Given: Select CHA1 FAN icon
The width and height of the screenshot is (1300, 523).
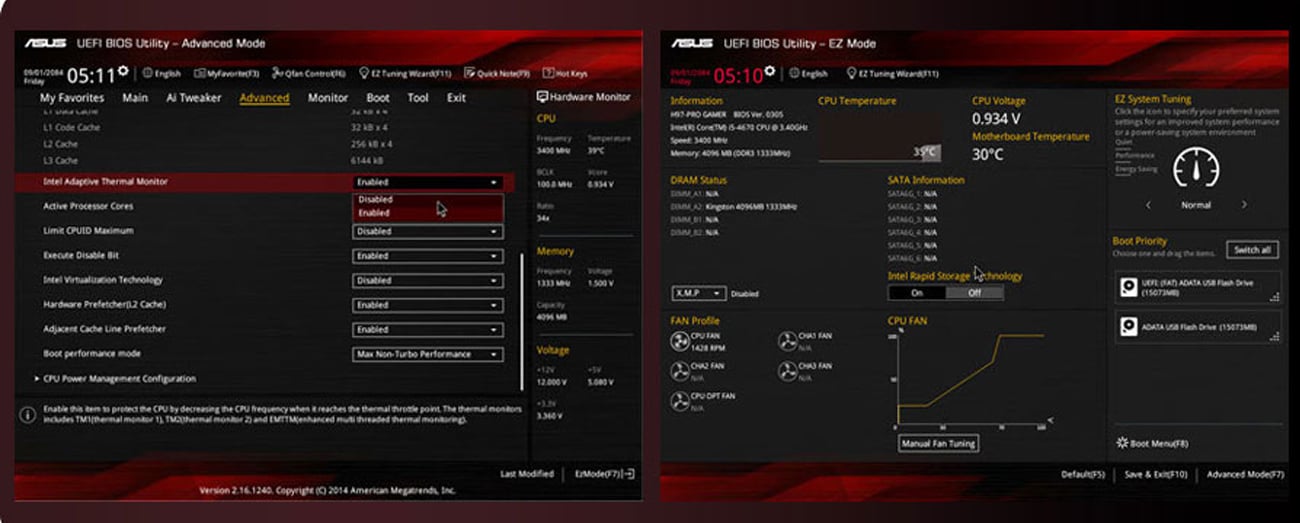Looking at the screenshot, I should point(788,342).
